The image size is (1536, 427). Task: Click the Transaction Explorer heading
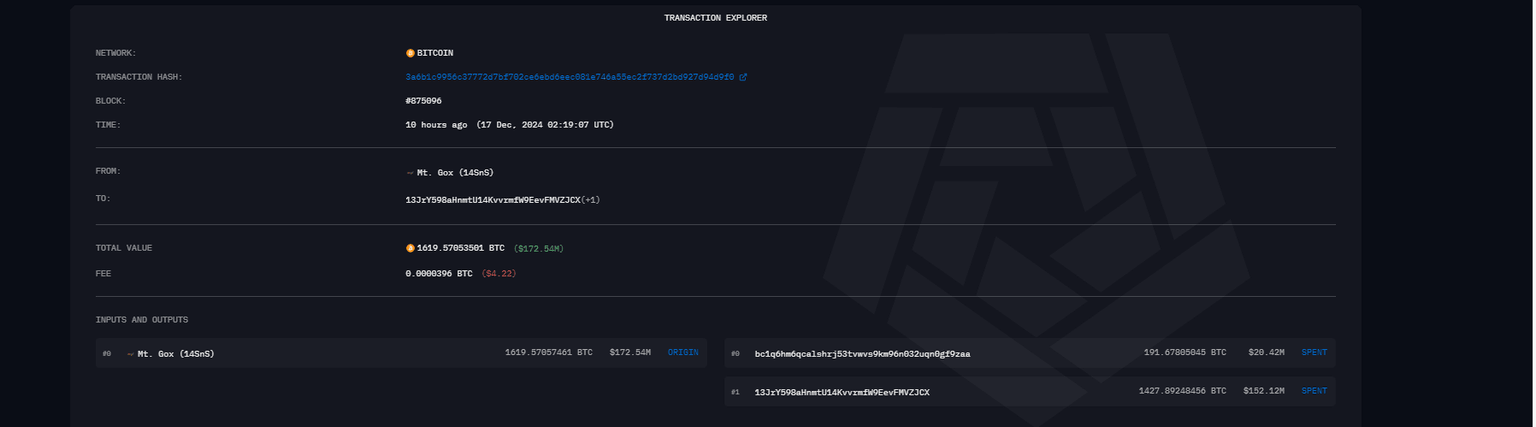(x=715, y=18)
